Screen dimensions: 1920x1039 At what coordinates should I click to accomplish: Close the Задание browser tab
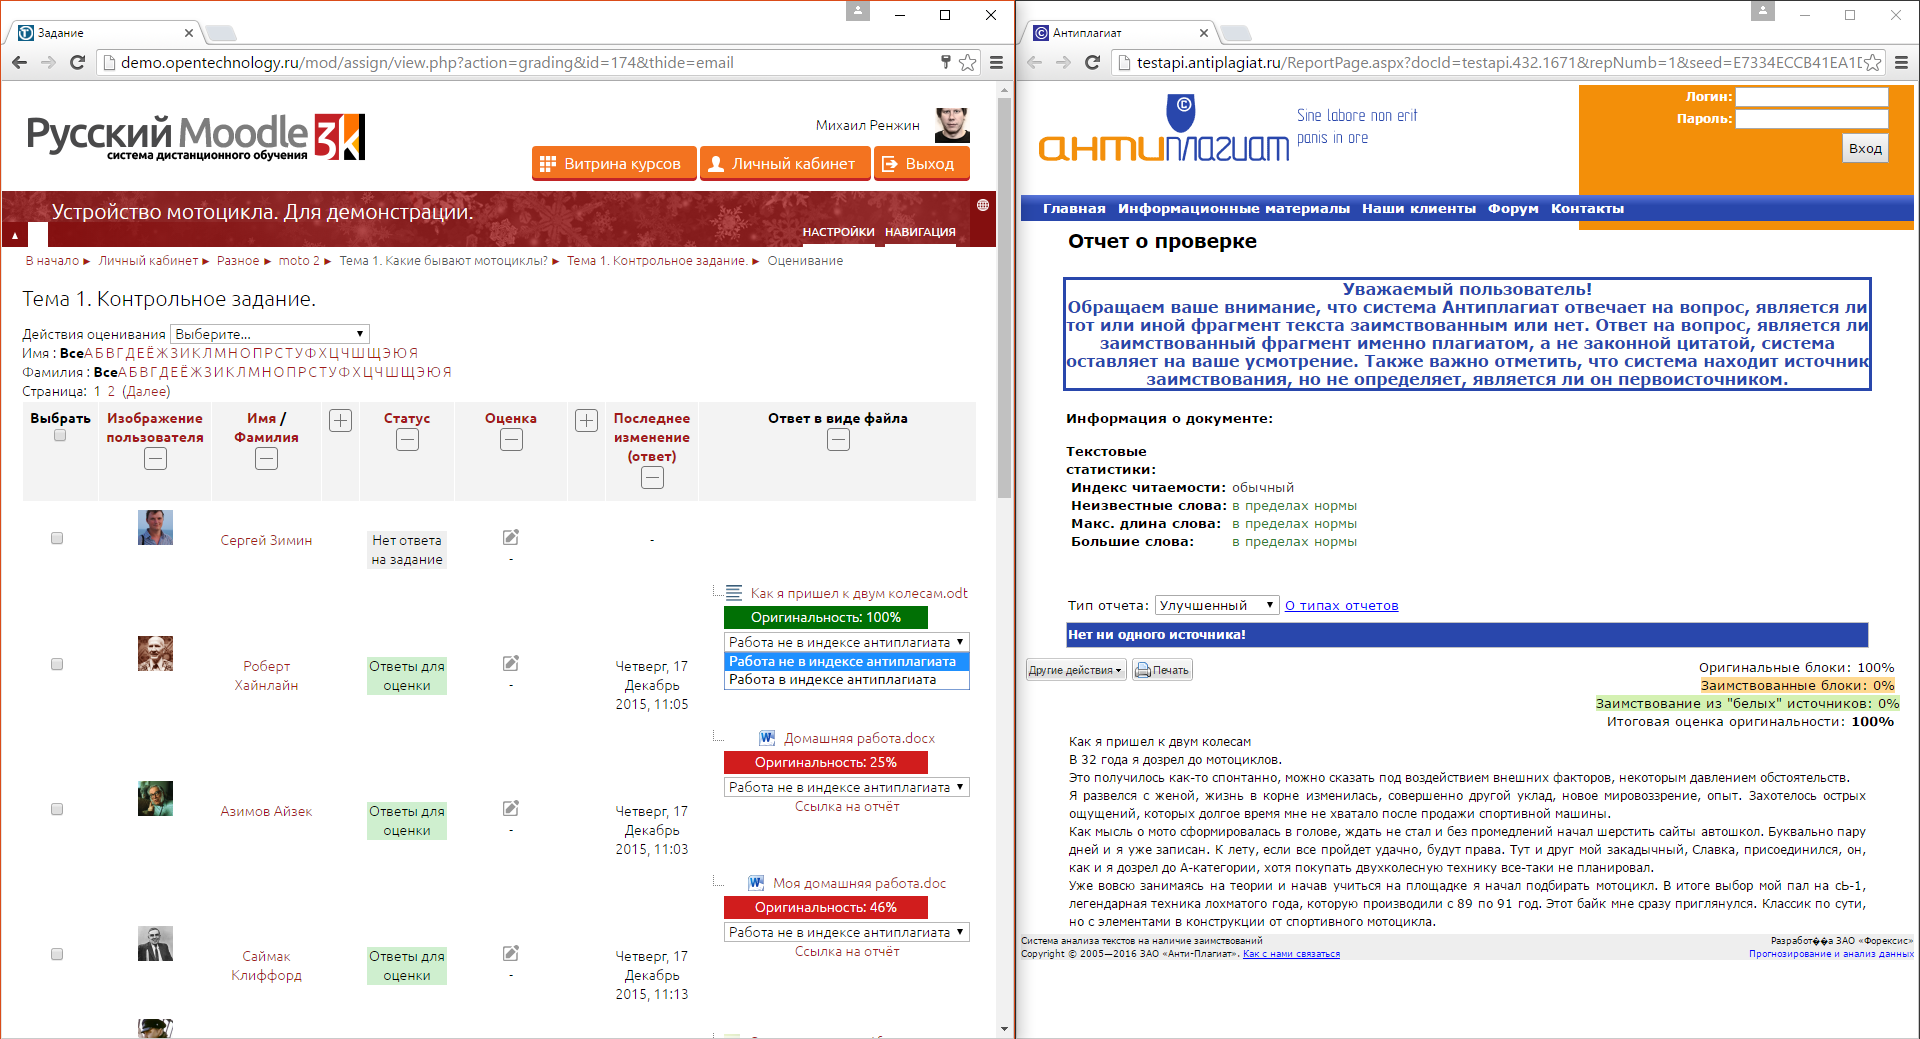tap(188, 33)
